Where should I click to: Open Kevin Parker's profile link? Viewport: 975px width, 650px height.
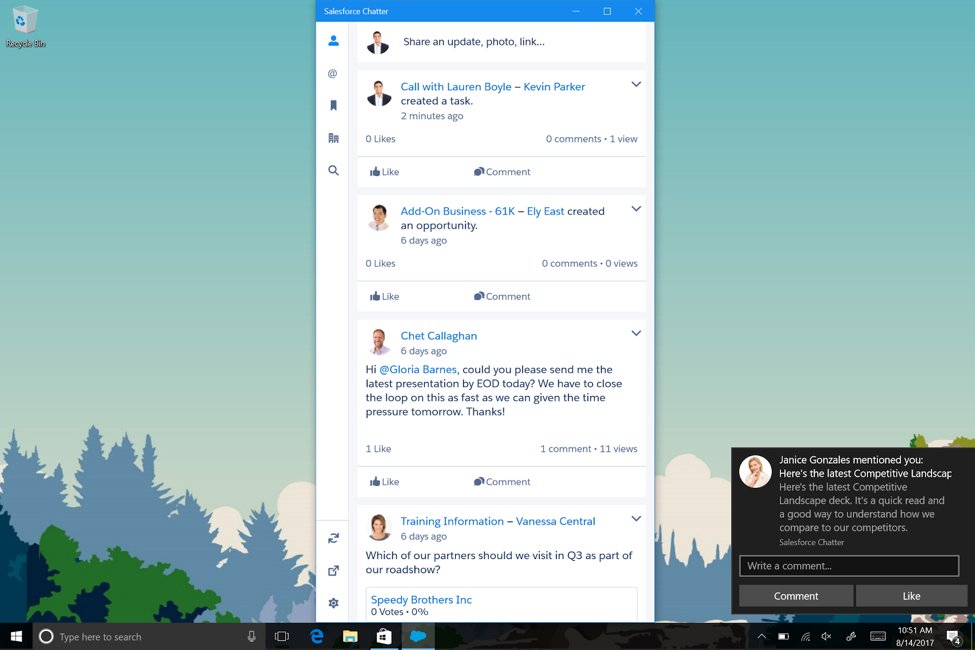[554, 86]
